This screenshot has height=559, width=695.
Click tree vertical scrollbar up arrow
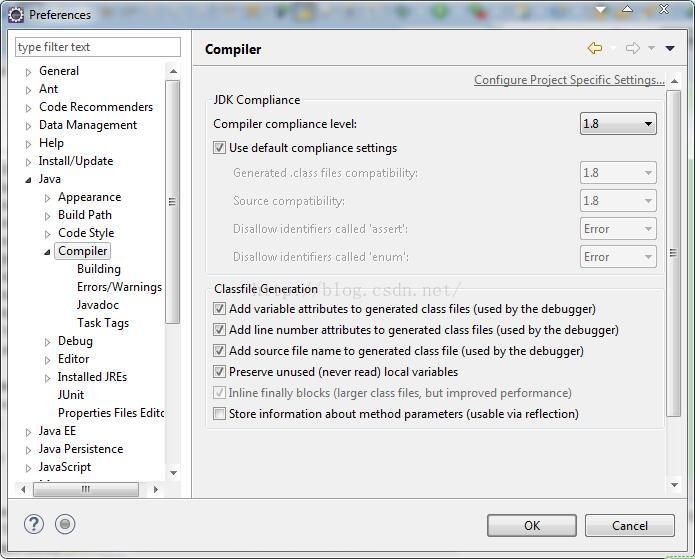pos(173,71)
